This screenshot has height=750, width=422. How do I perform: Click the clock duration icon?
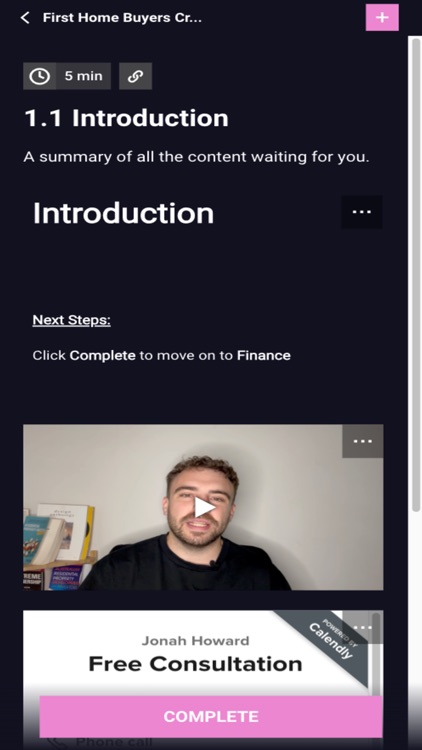click(40, 76)
